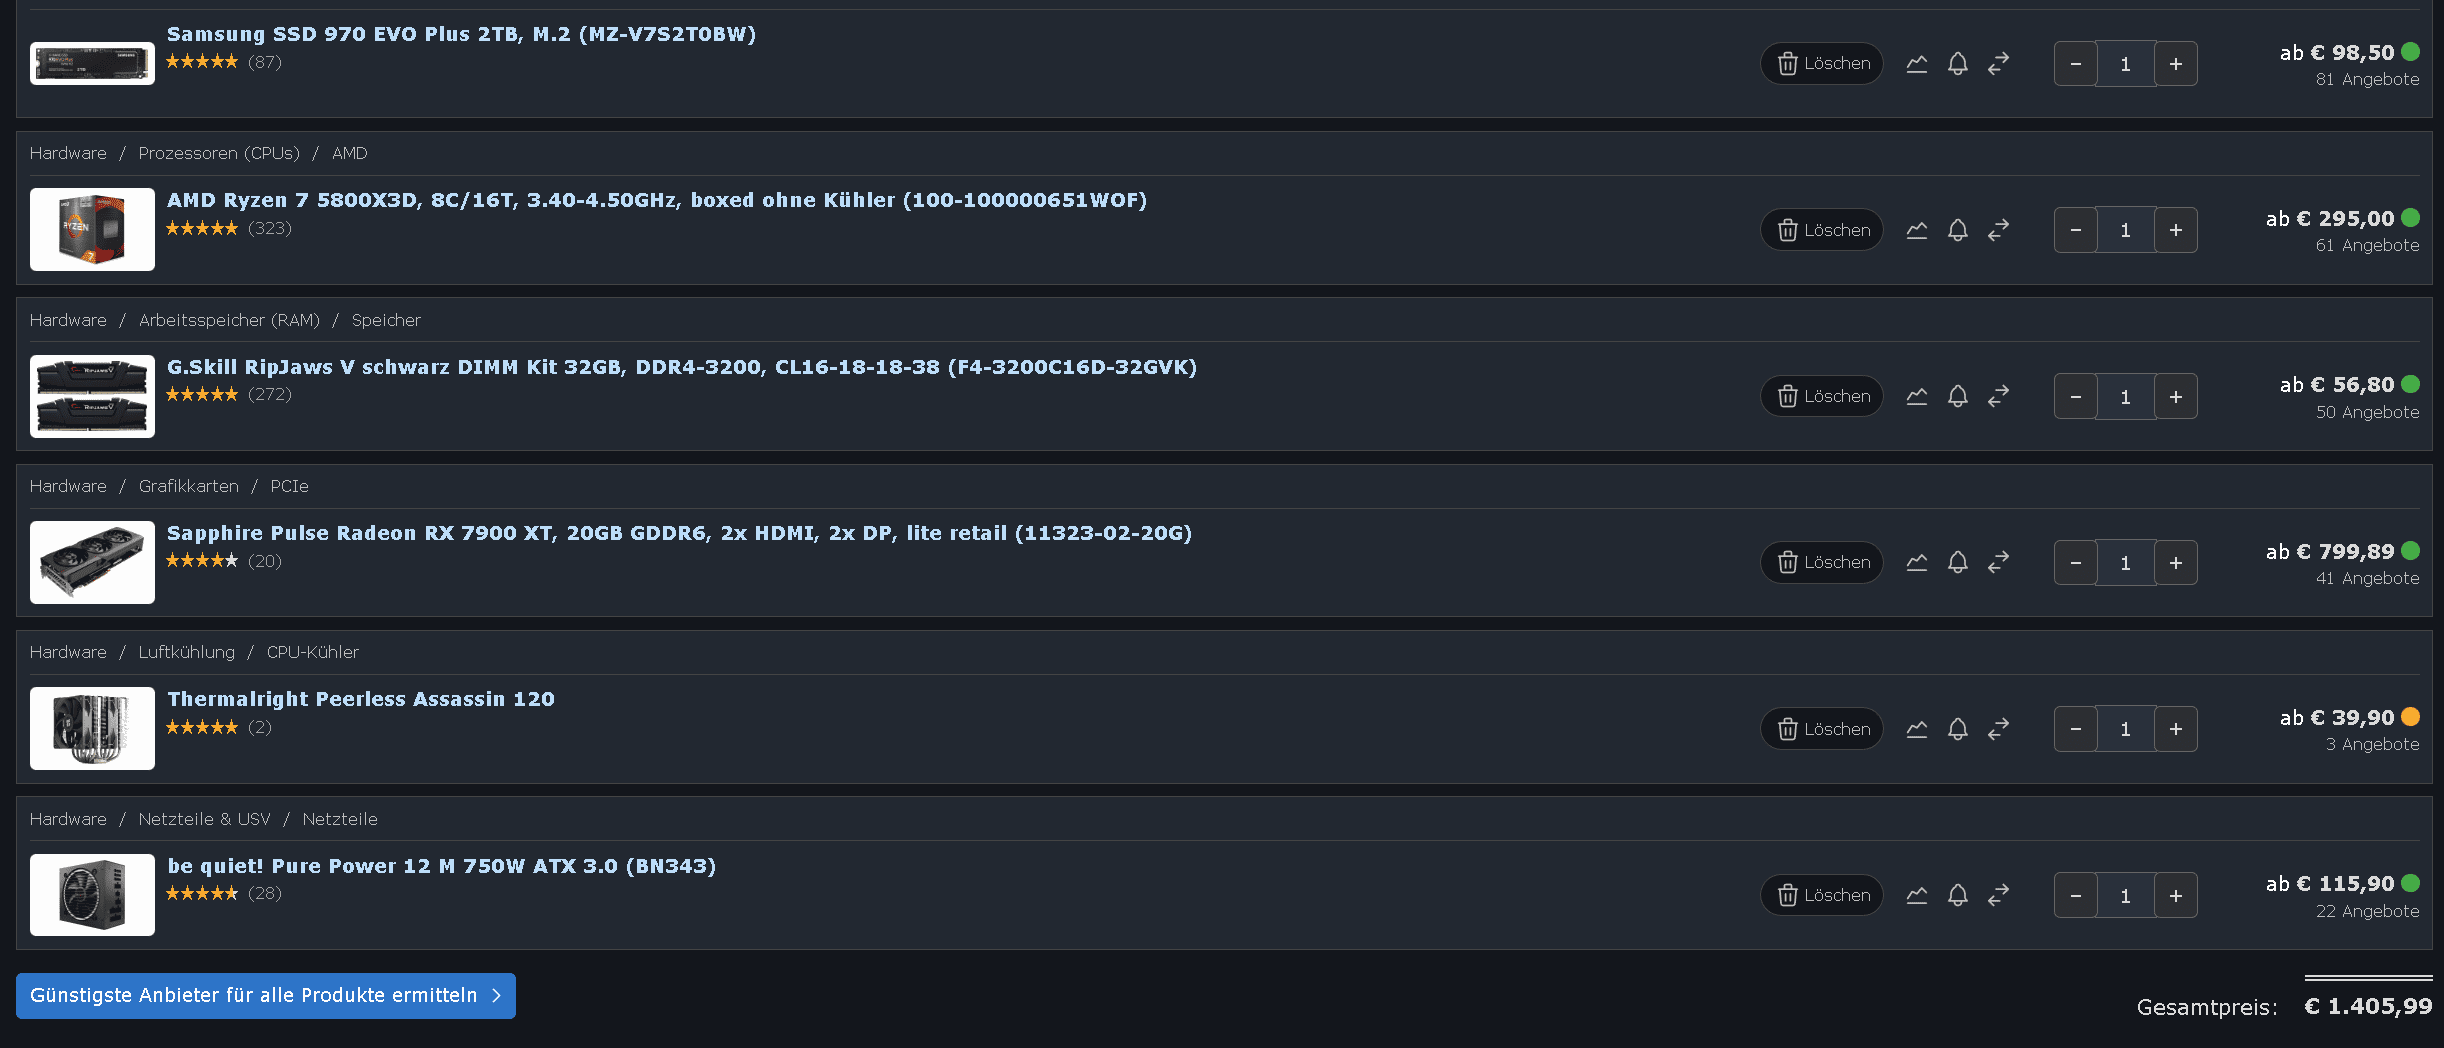Click swap arrows icon for G.Skill RipJaws RAM
Image resolution: width=2444 pixels, height=1048 pixels.
pos(1998,397)
